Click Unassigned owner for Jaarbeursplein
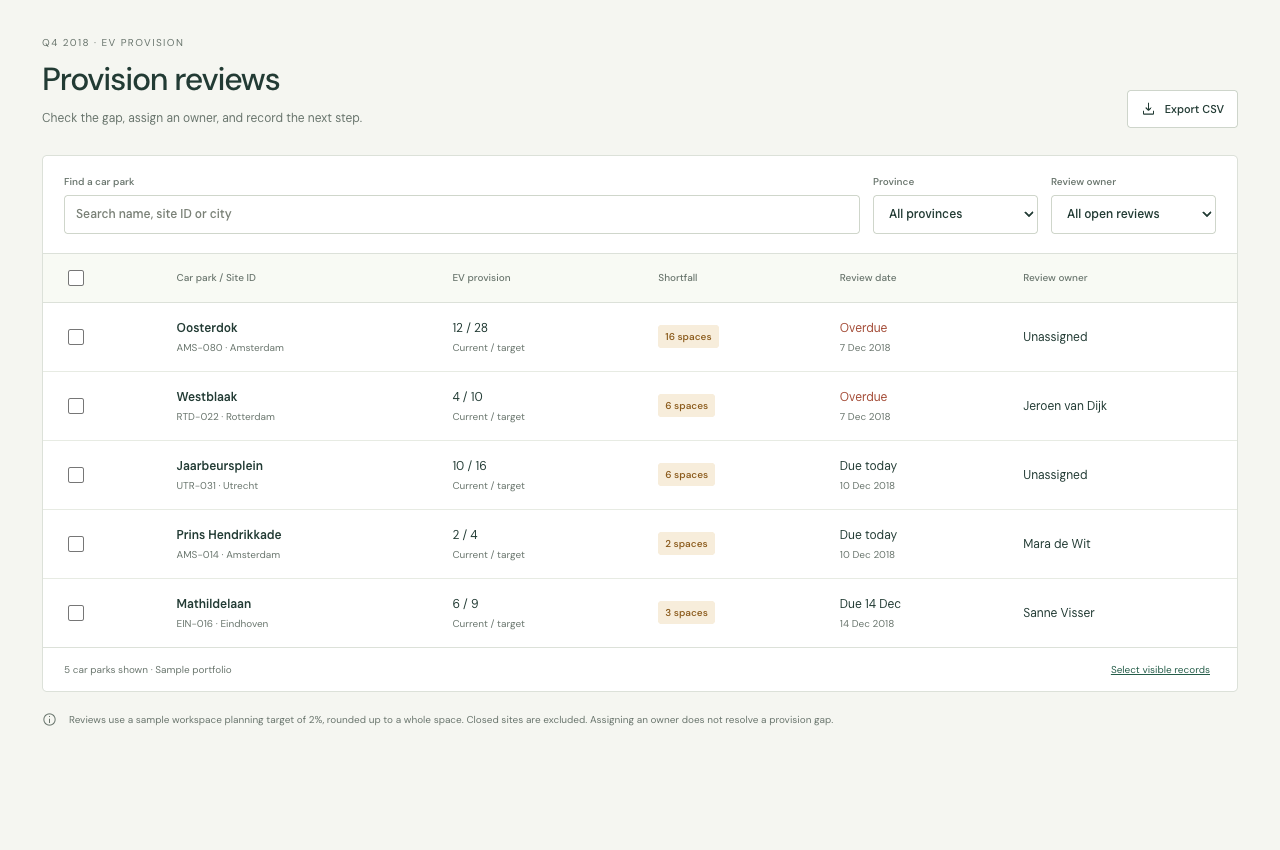The width and height of the screenshot is (1280, 850). [1055, 475]
